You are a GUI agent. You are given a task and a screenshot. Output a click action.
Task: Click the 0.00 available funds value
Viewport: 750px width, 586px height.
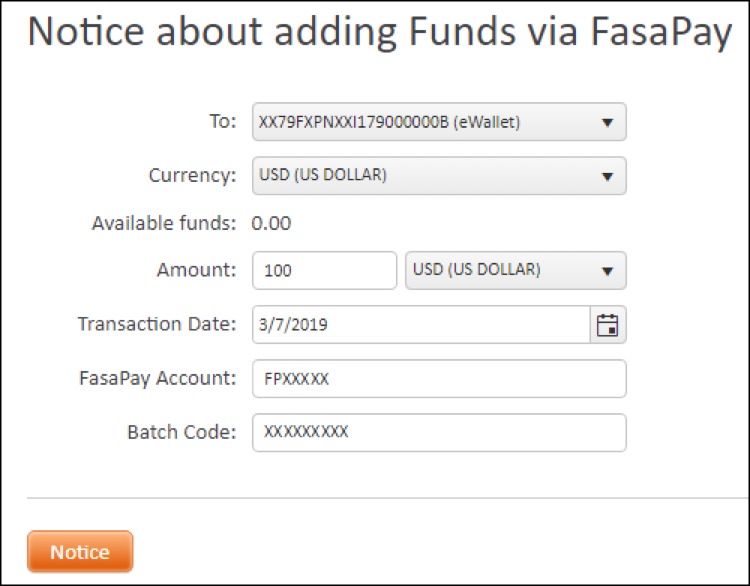click(271, 223)
